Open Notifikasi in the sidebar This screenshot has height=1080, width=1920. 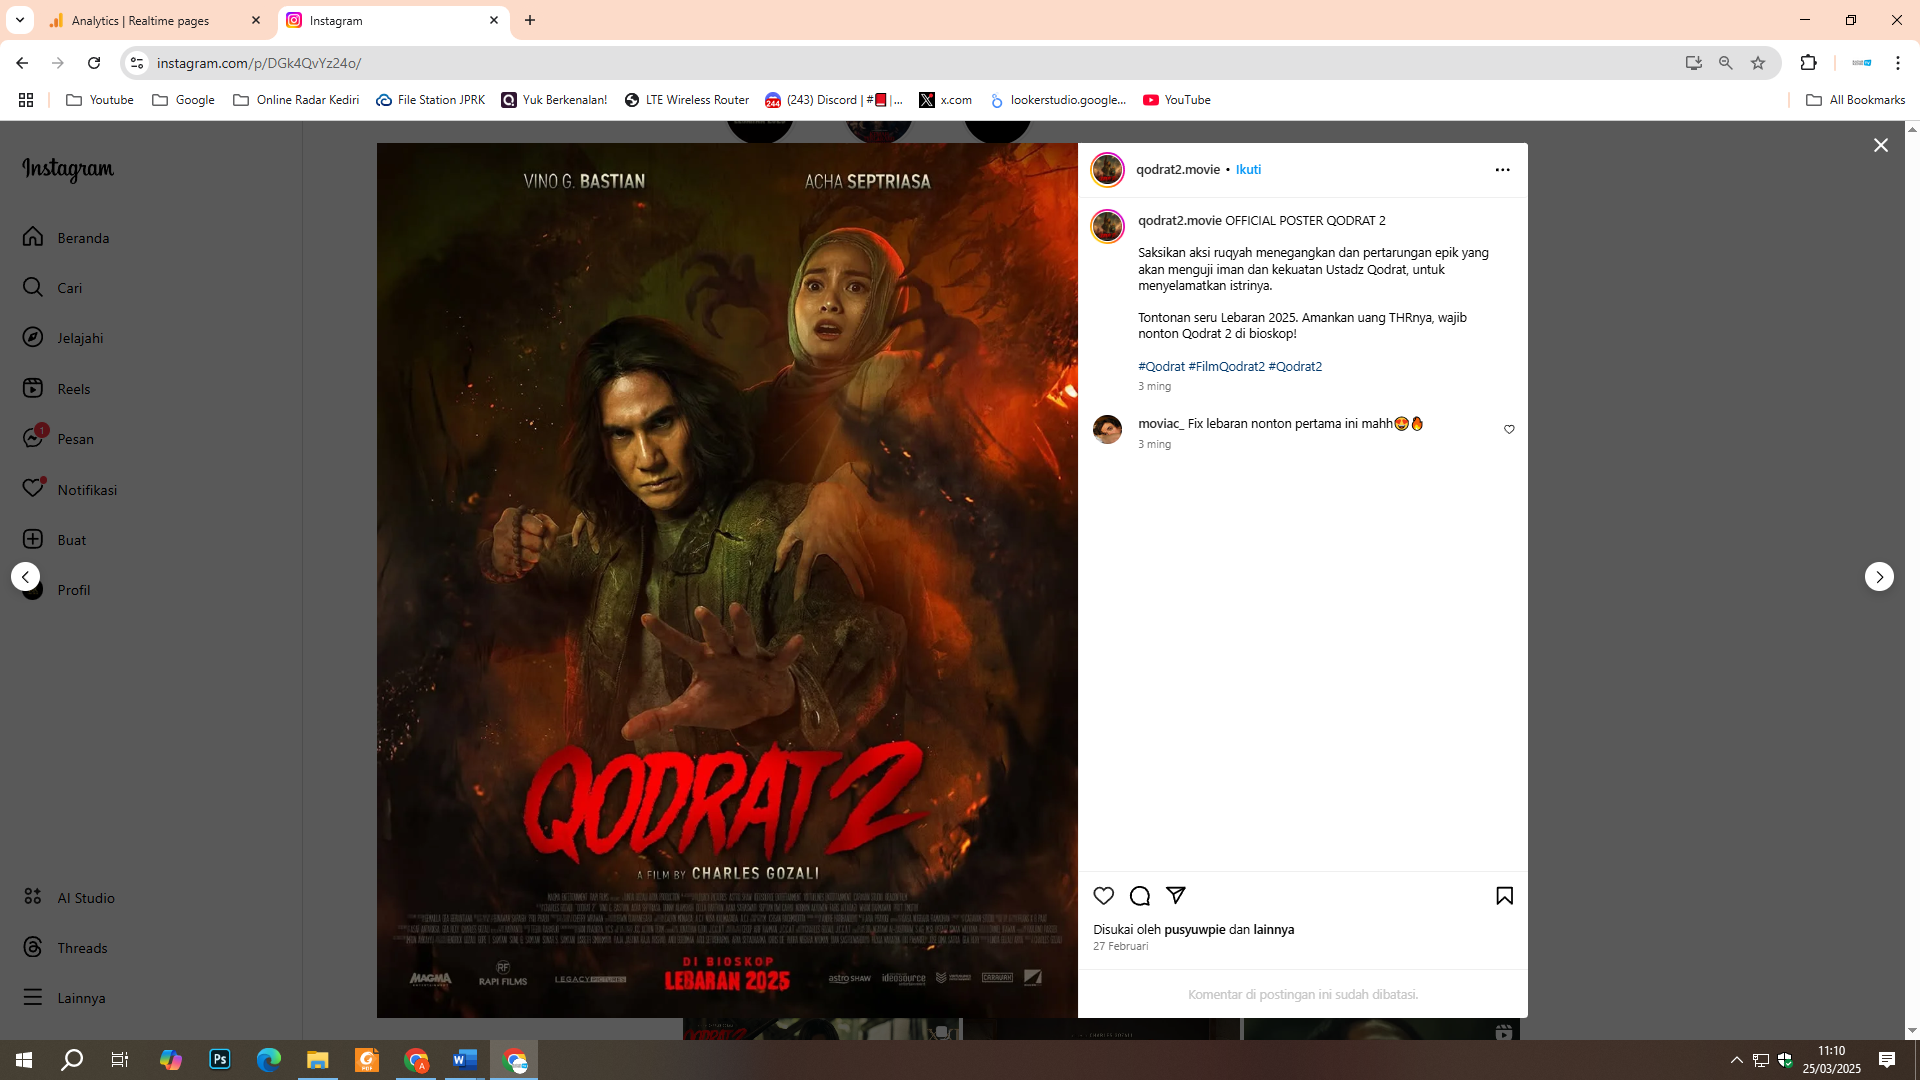70,490
